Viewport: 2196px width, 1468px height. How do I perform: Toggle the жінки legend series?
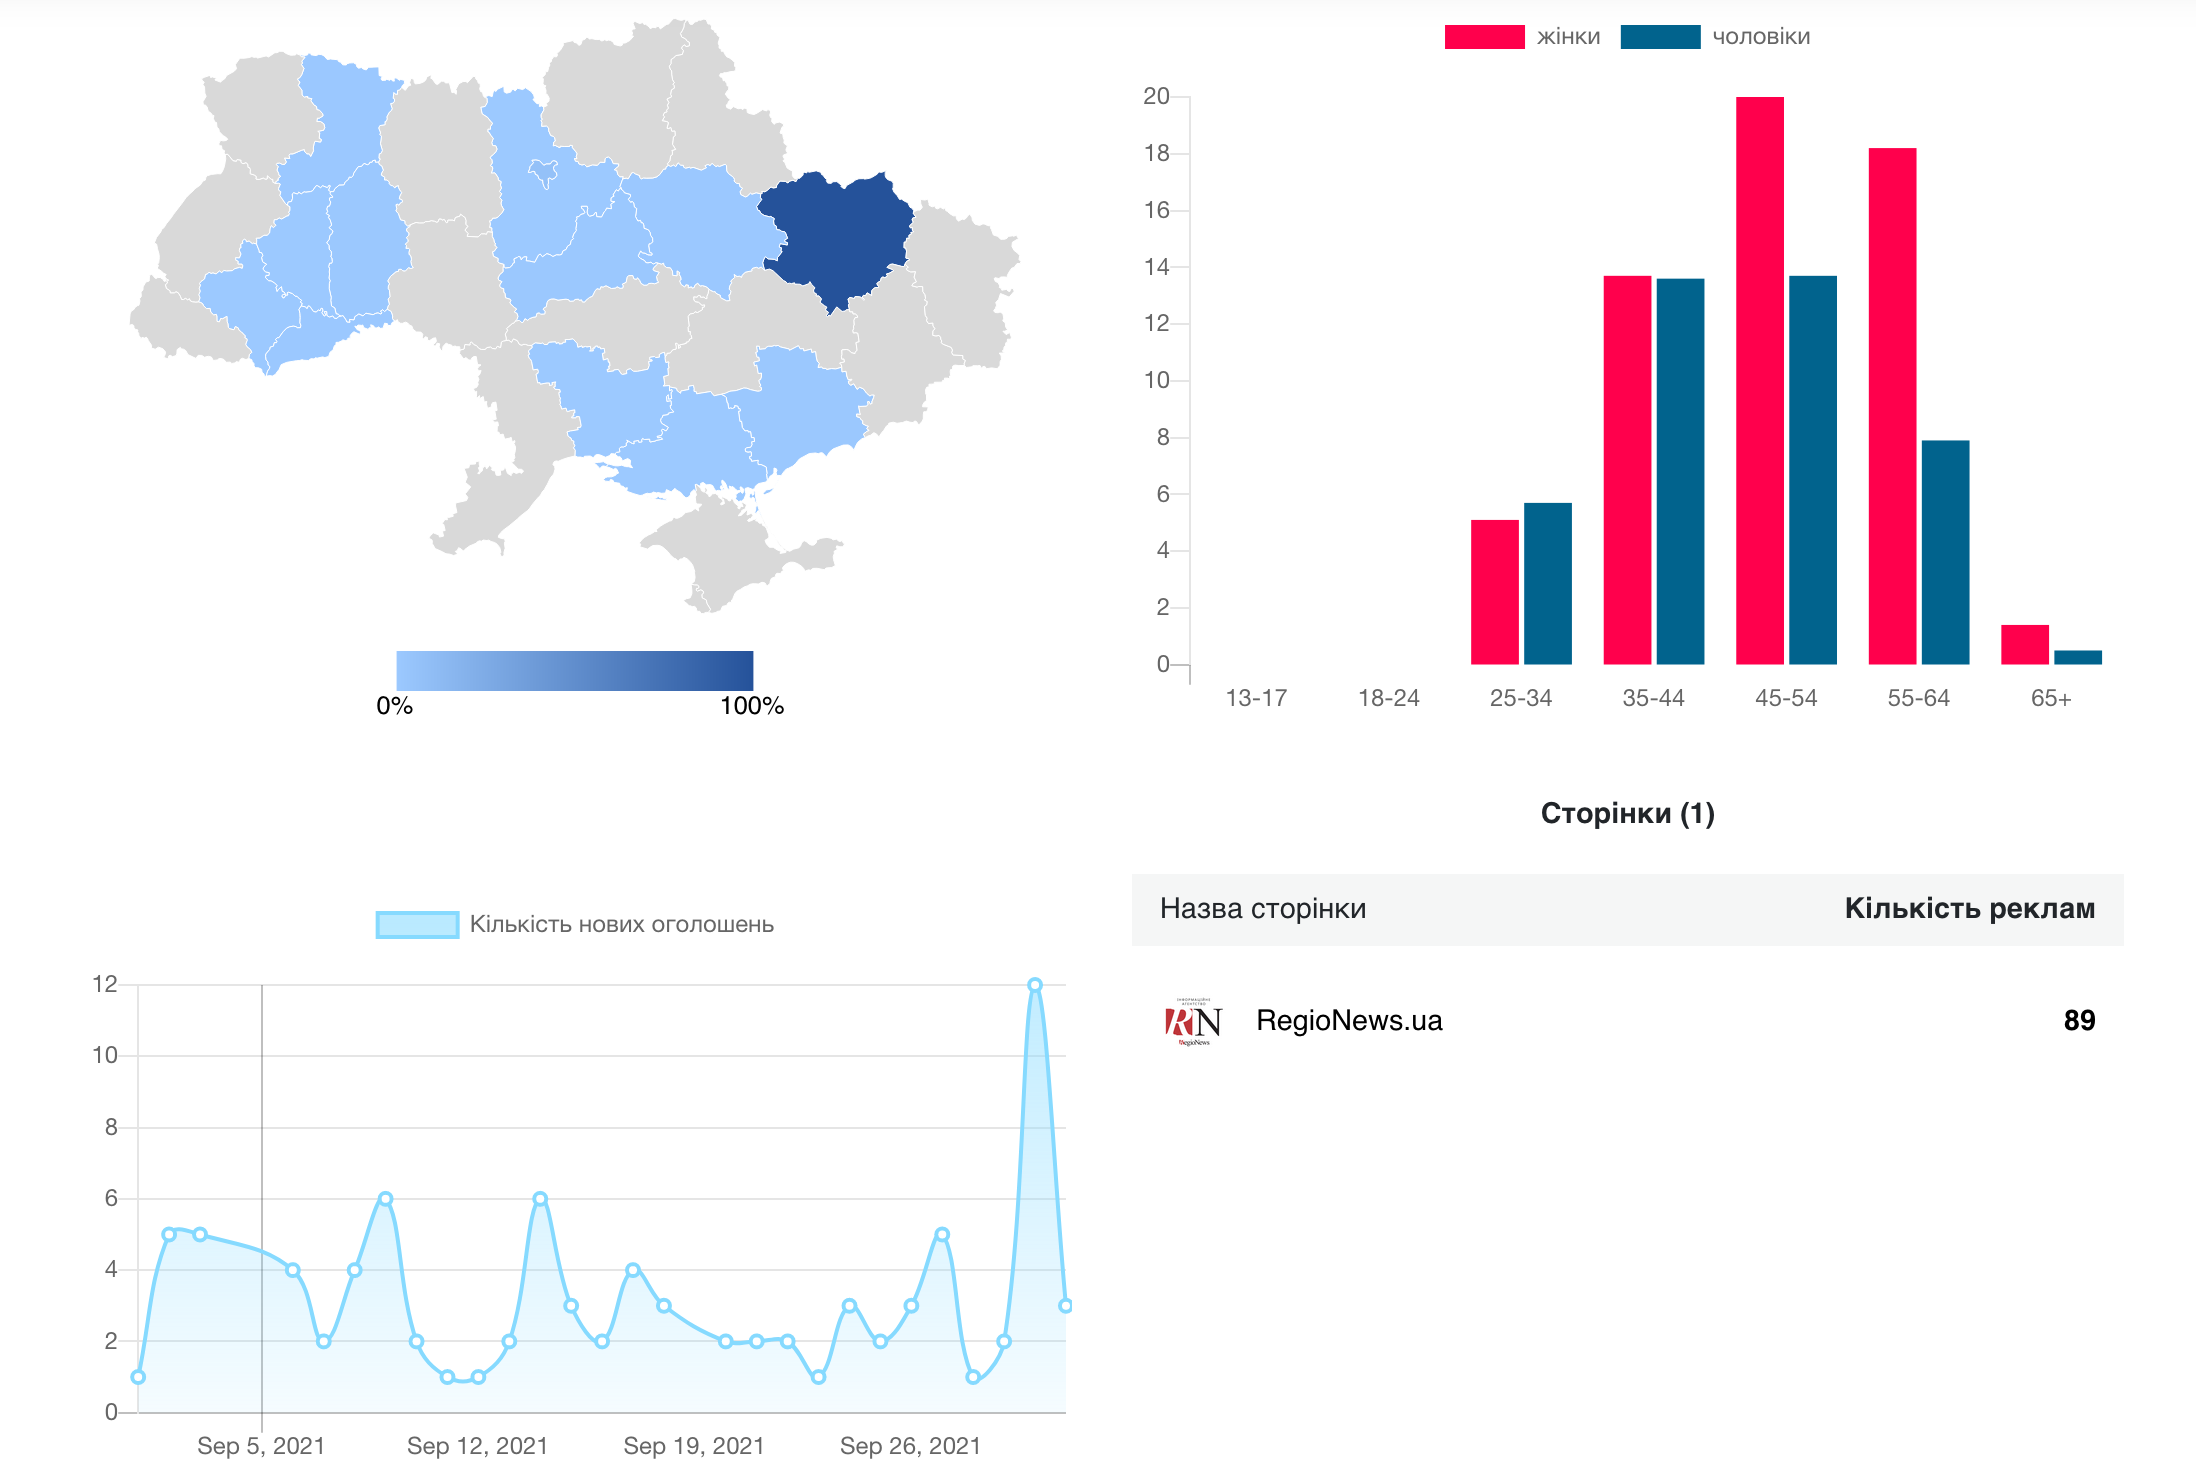click(1567, 37)
